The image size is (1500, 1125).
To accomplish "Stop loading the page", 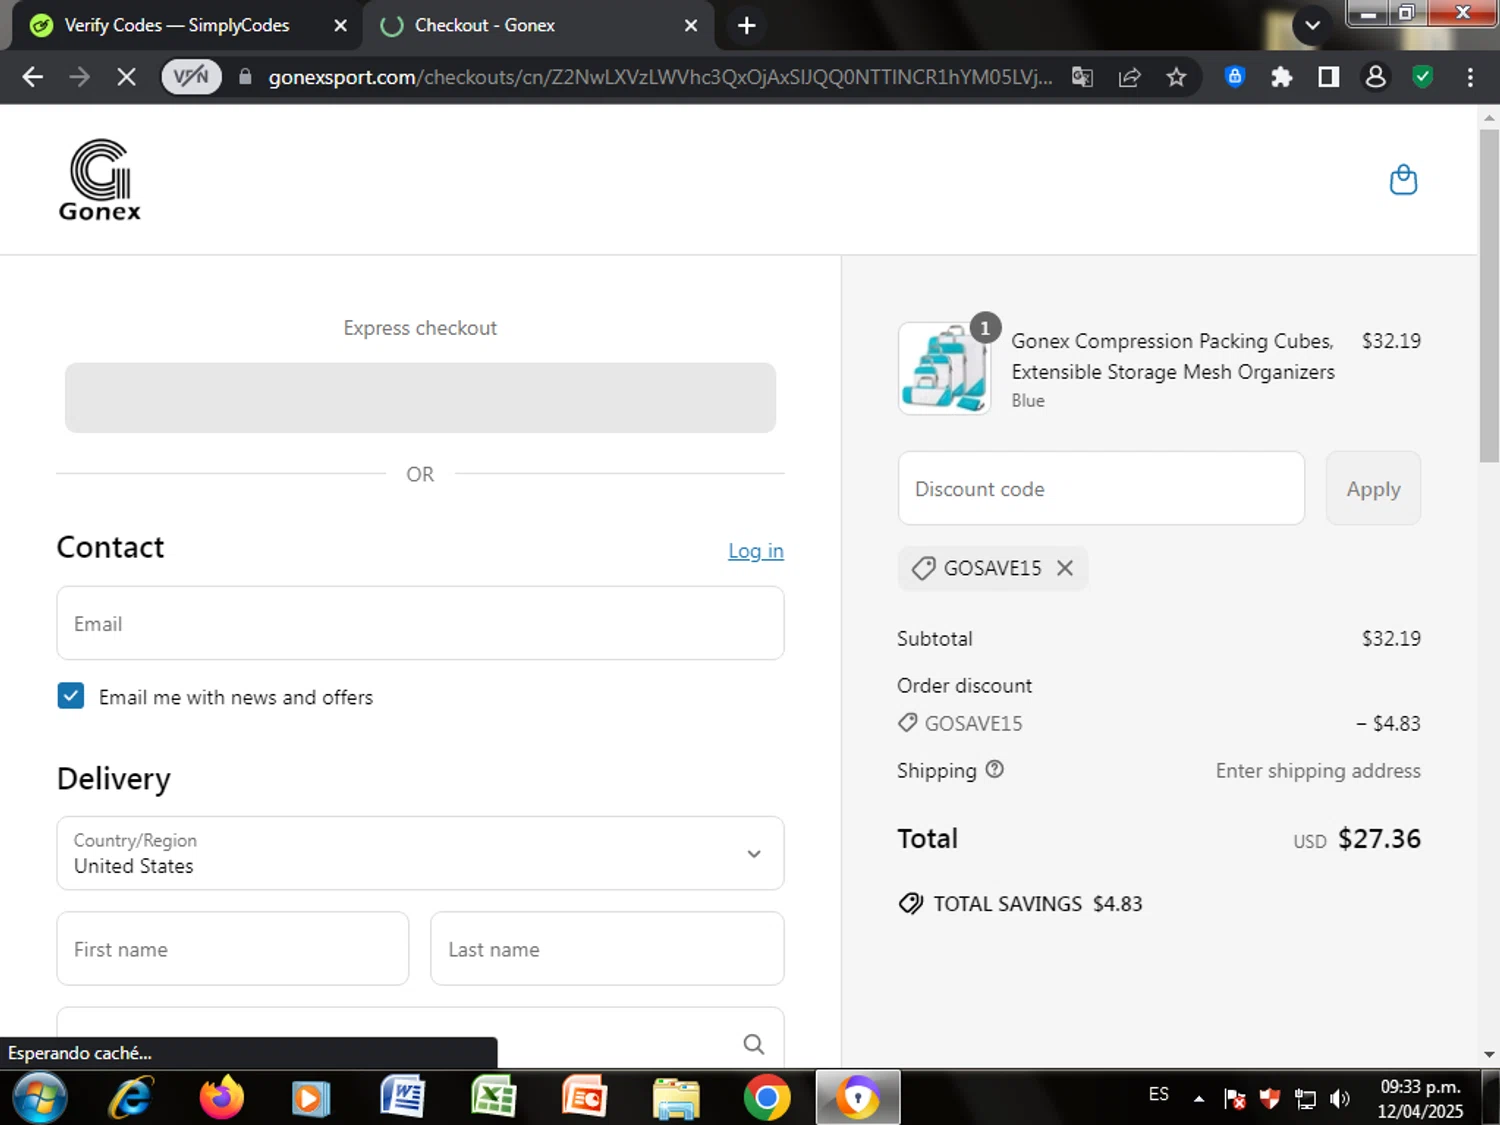I will pyautogui.click(x=126, y=77).
